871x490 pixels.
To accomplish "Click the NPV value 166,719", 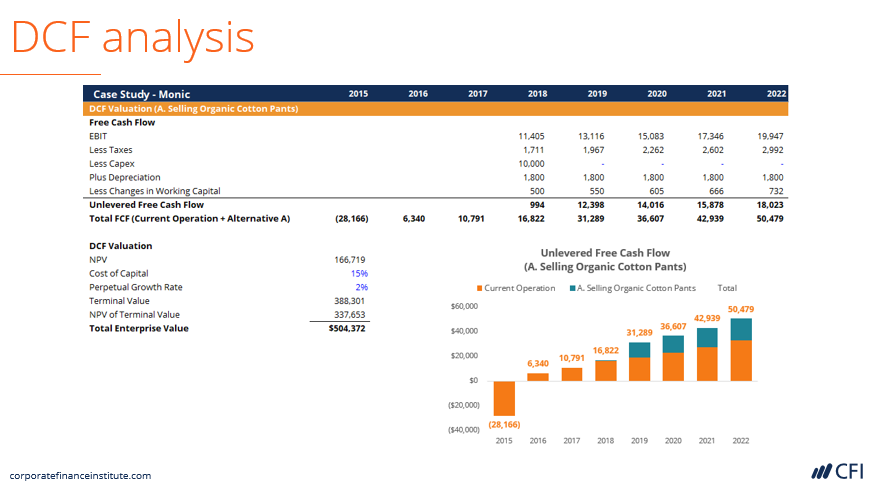I will point(349,259).
